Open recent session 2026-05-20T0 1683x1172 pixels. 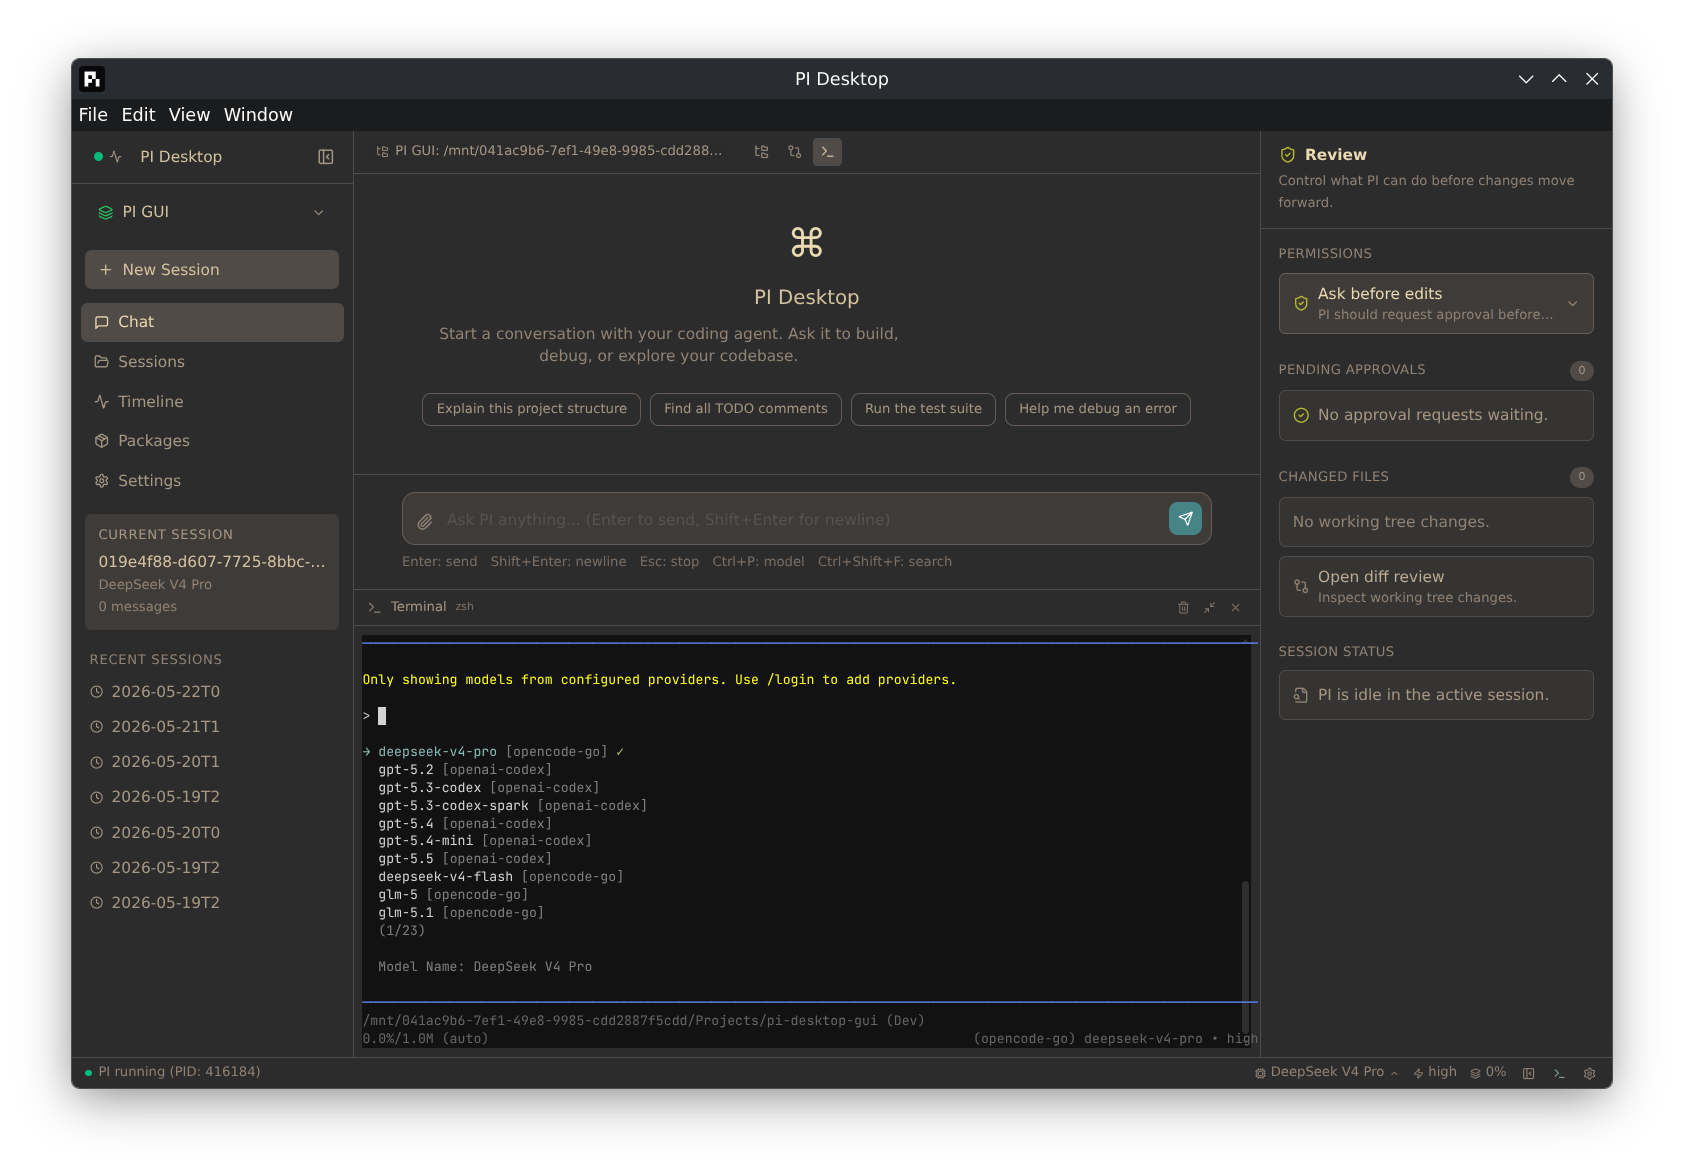pyautogui.click(x=212, y=833)
